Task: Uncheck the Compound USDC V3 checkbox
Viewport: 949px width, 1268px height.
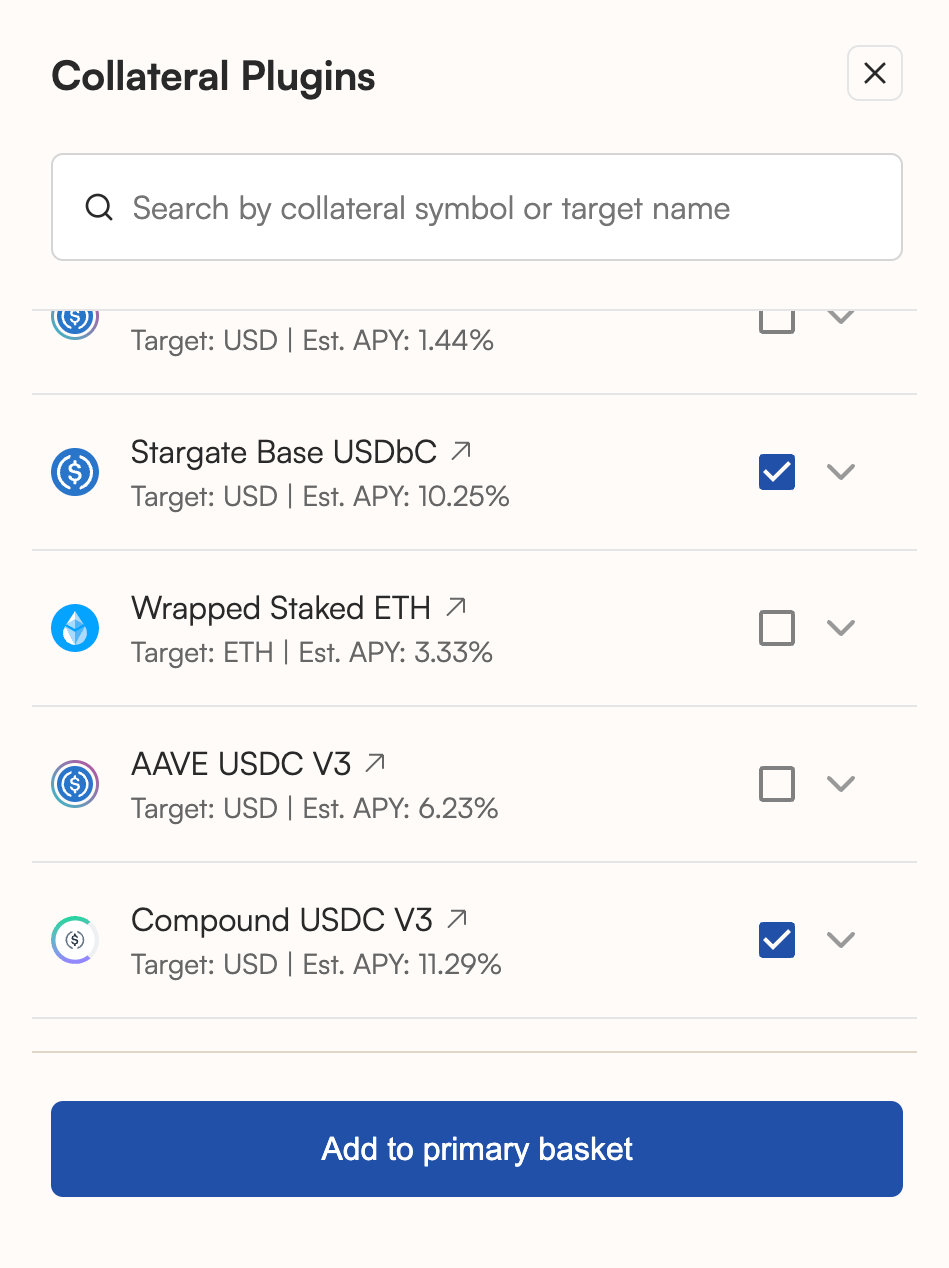Action: [777, 940]
